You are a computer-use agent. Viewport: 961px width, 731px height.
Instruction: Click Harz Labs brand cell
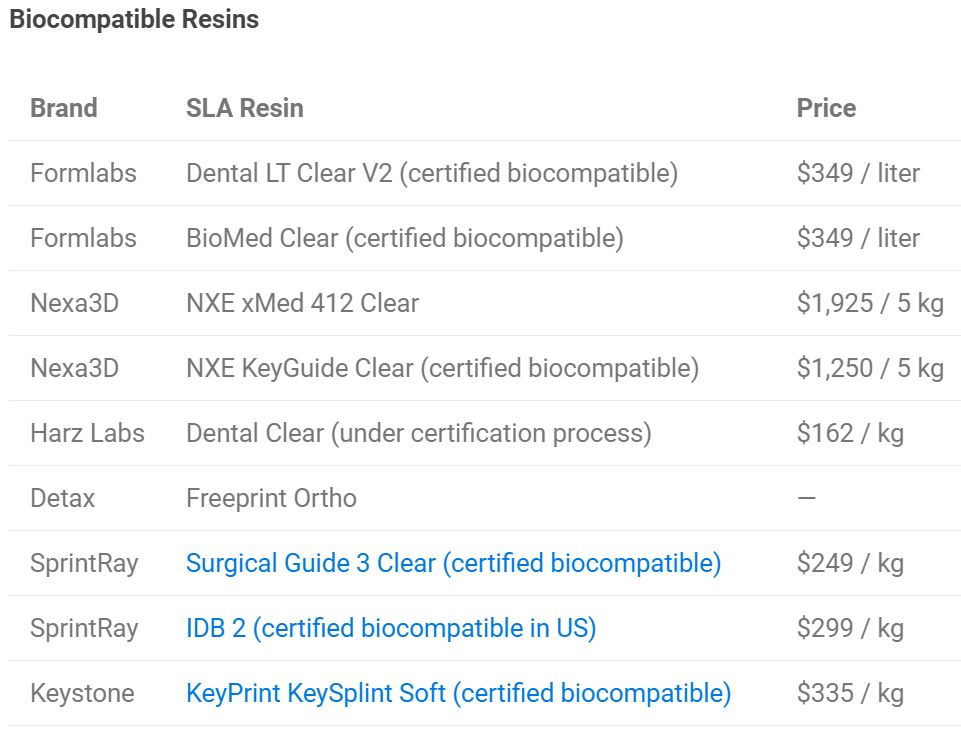(x=87, y=433)
